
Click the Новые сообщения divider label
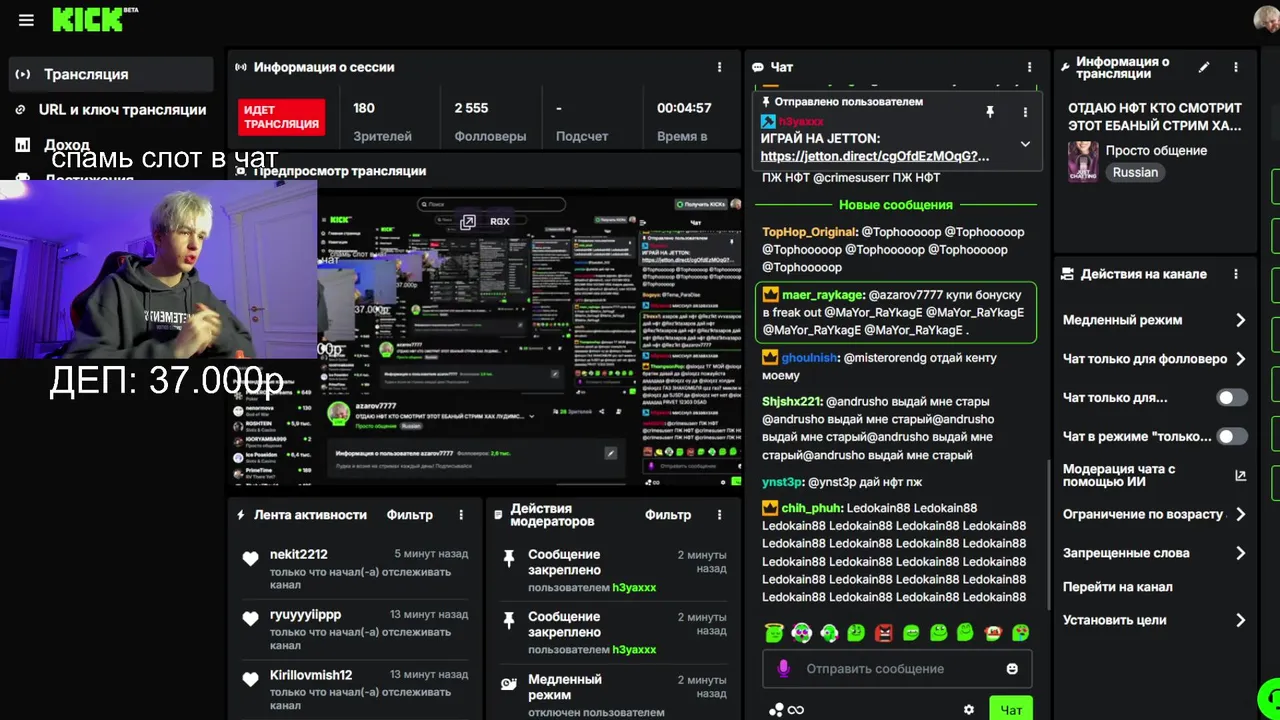point(896,205)
